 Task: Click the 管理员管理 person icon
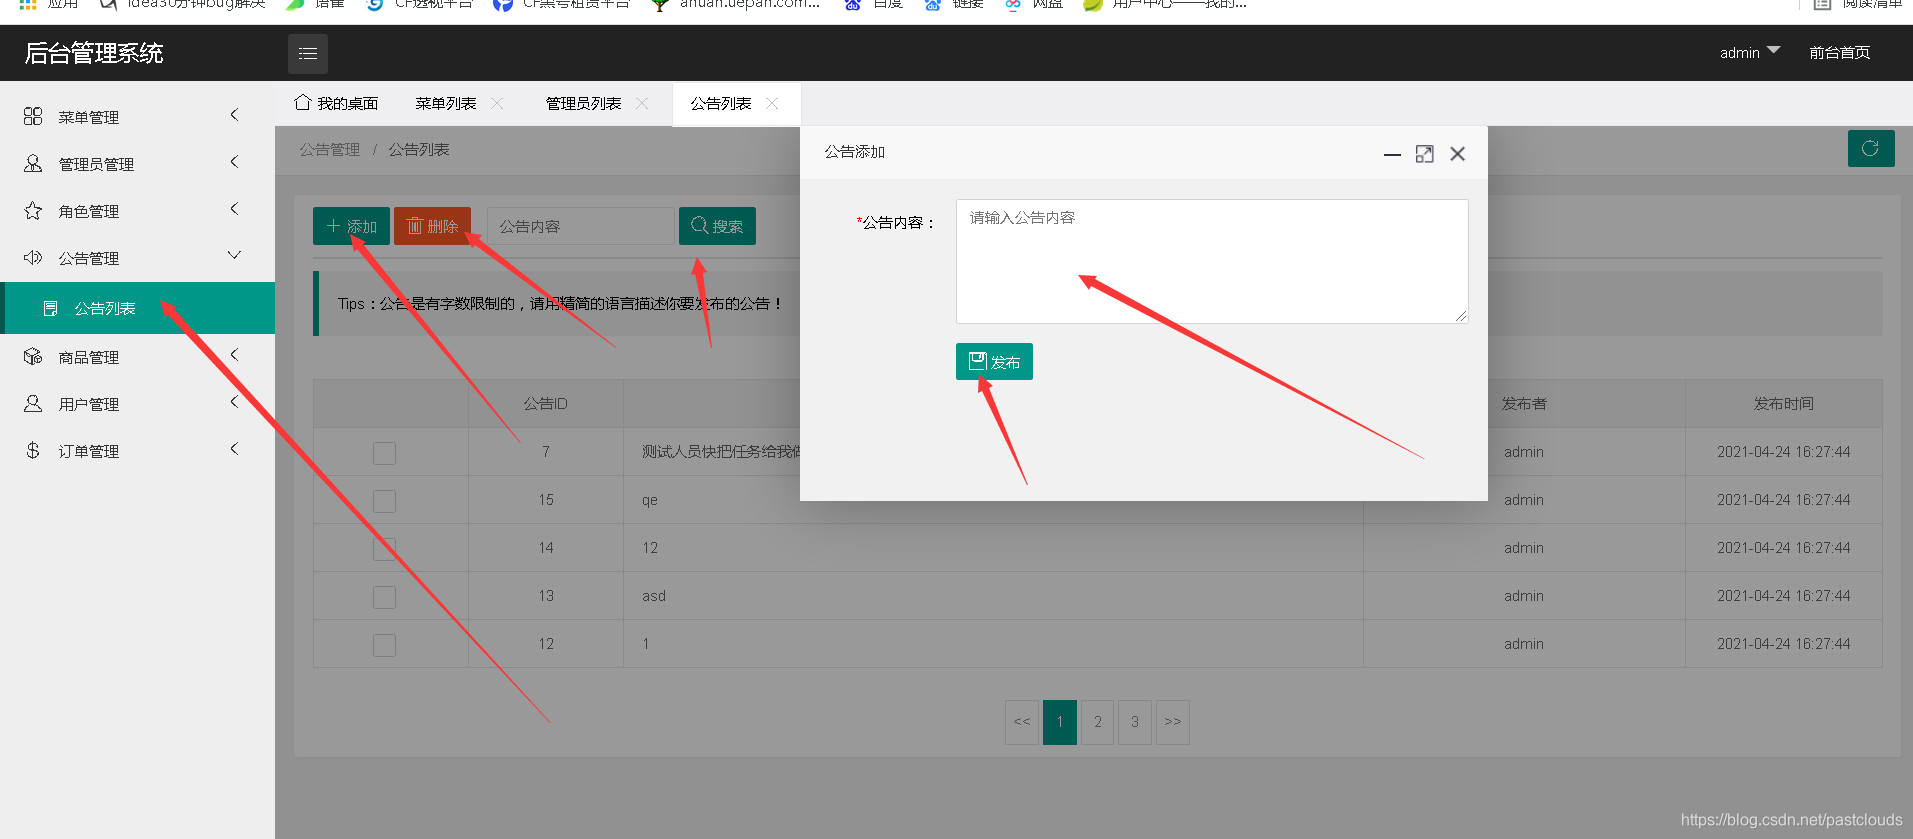(x=33, y=163)
